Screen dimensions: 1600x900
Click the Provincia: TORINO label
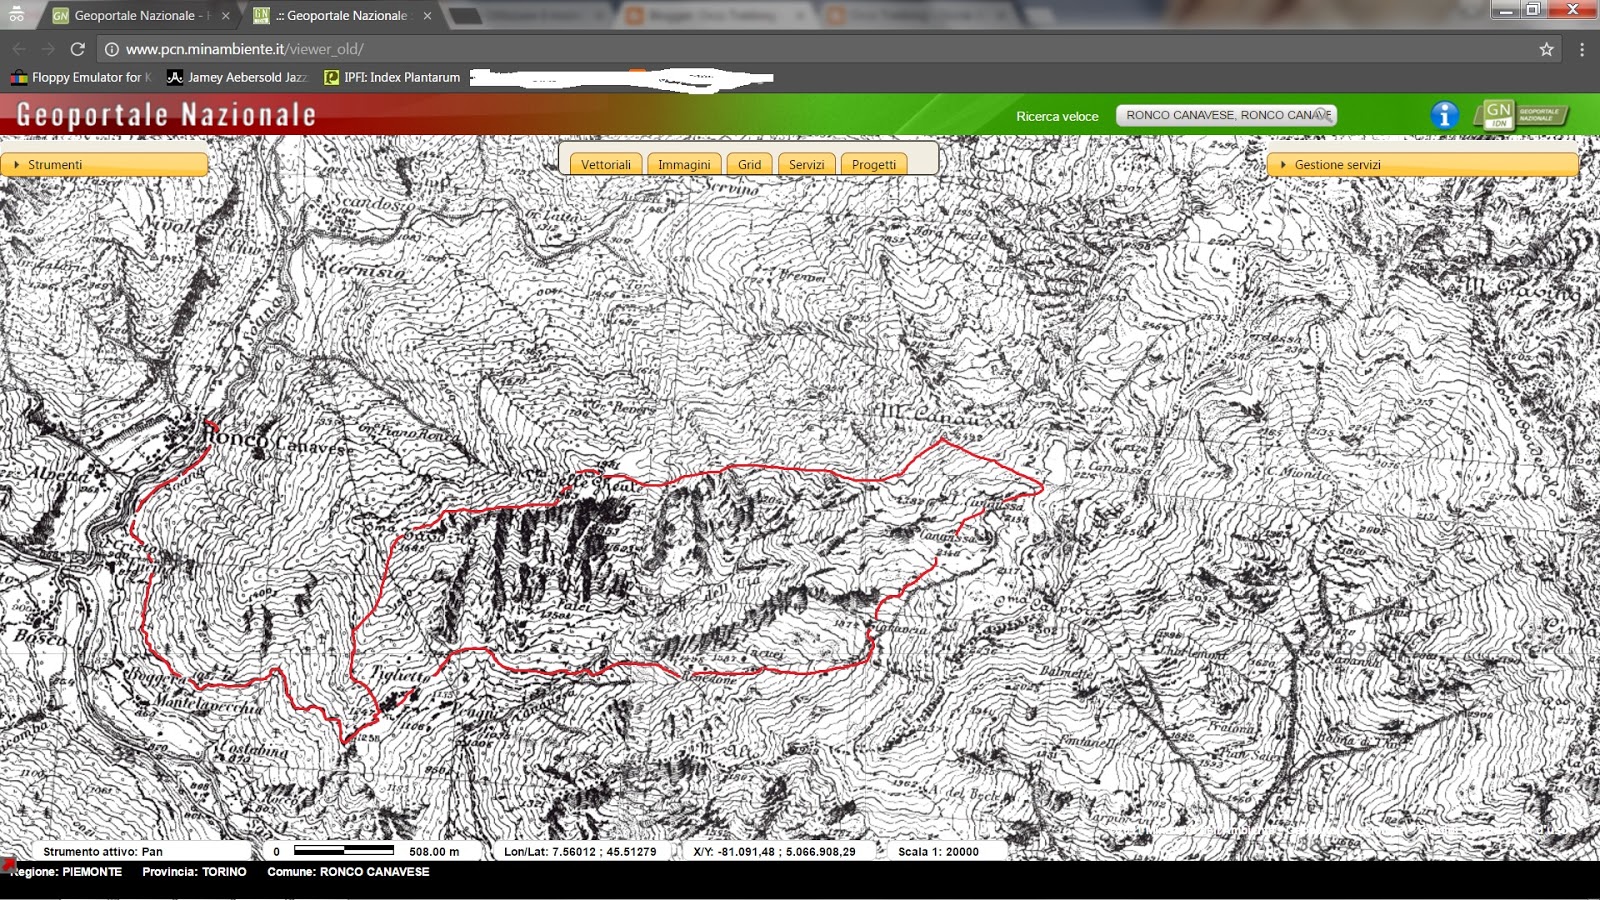194,872
